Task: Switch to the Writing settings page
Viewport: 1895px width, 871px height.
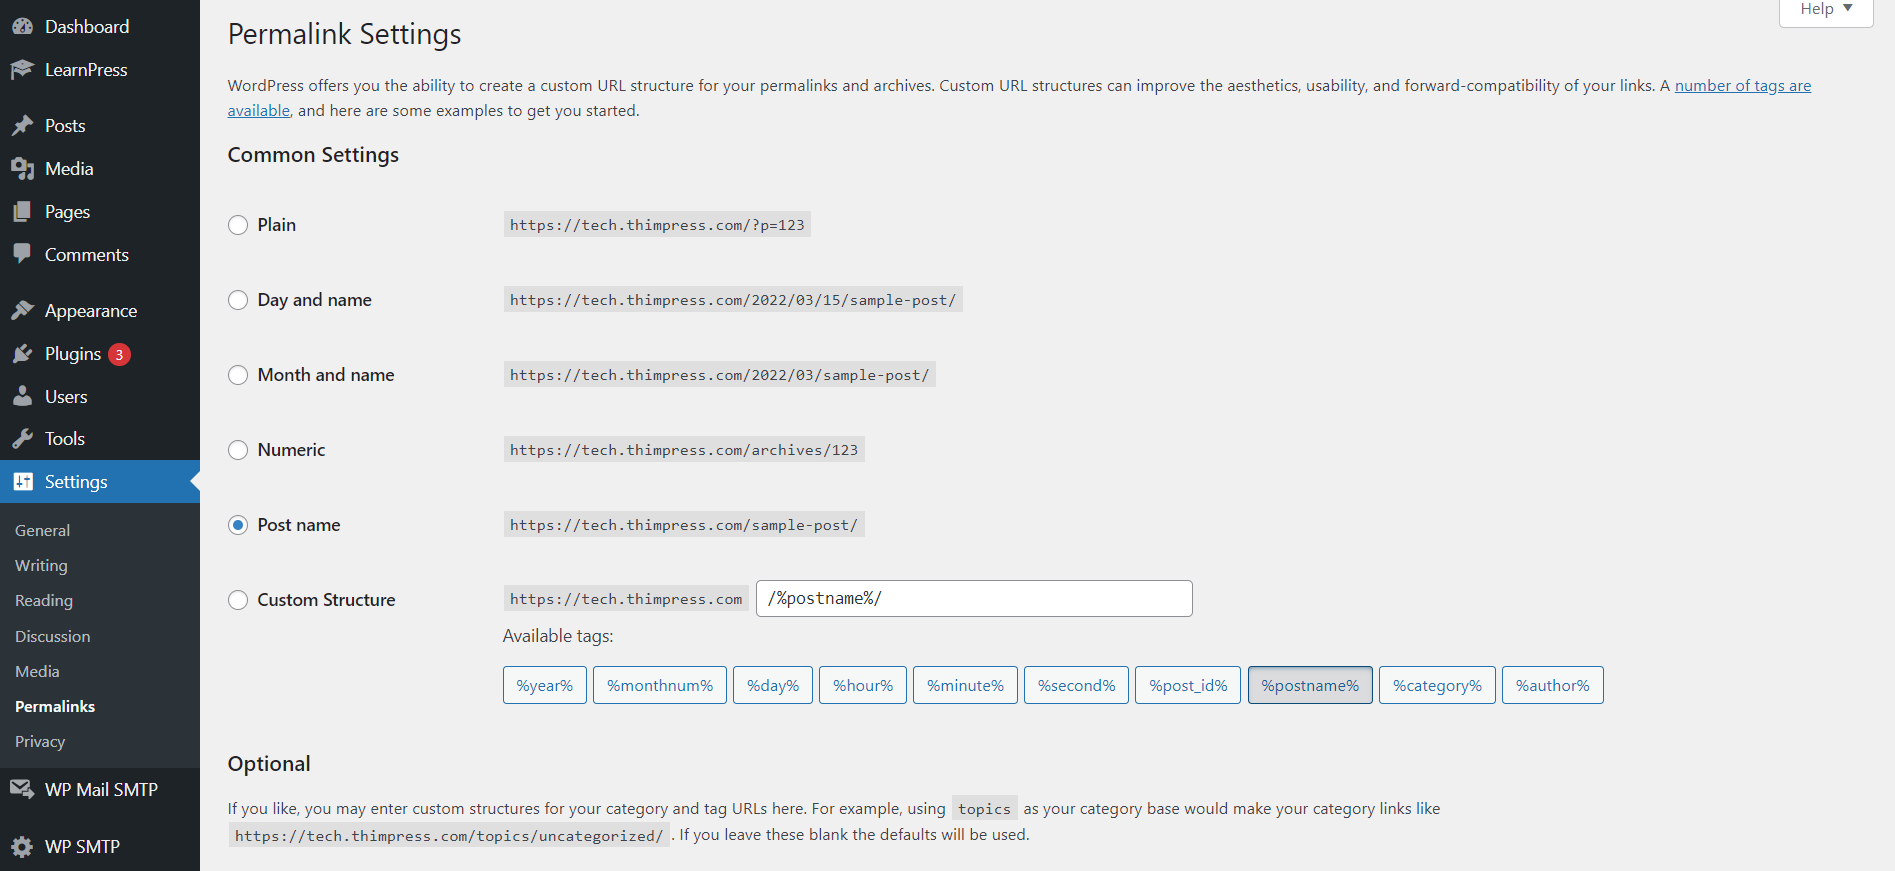Action: pyautogui.click(x=41, y=565)
